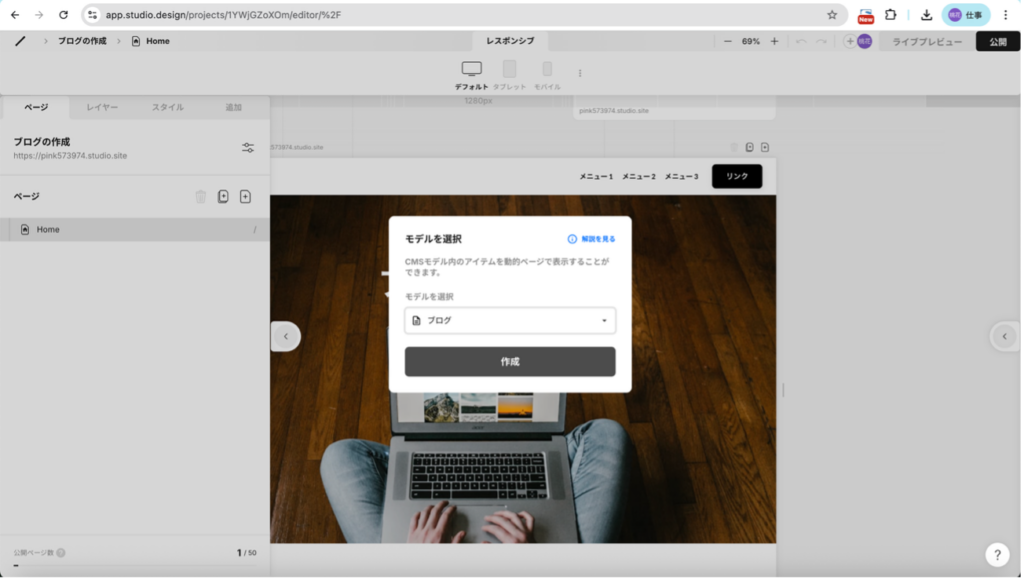Open the help question mark button
This screenshot has height=580, width=1024.
996,555
